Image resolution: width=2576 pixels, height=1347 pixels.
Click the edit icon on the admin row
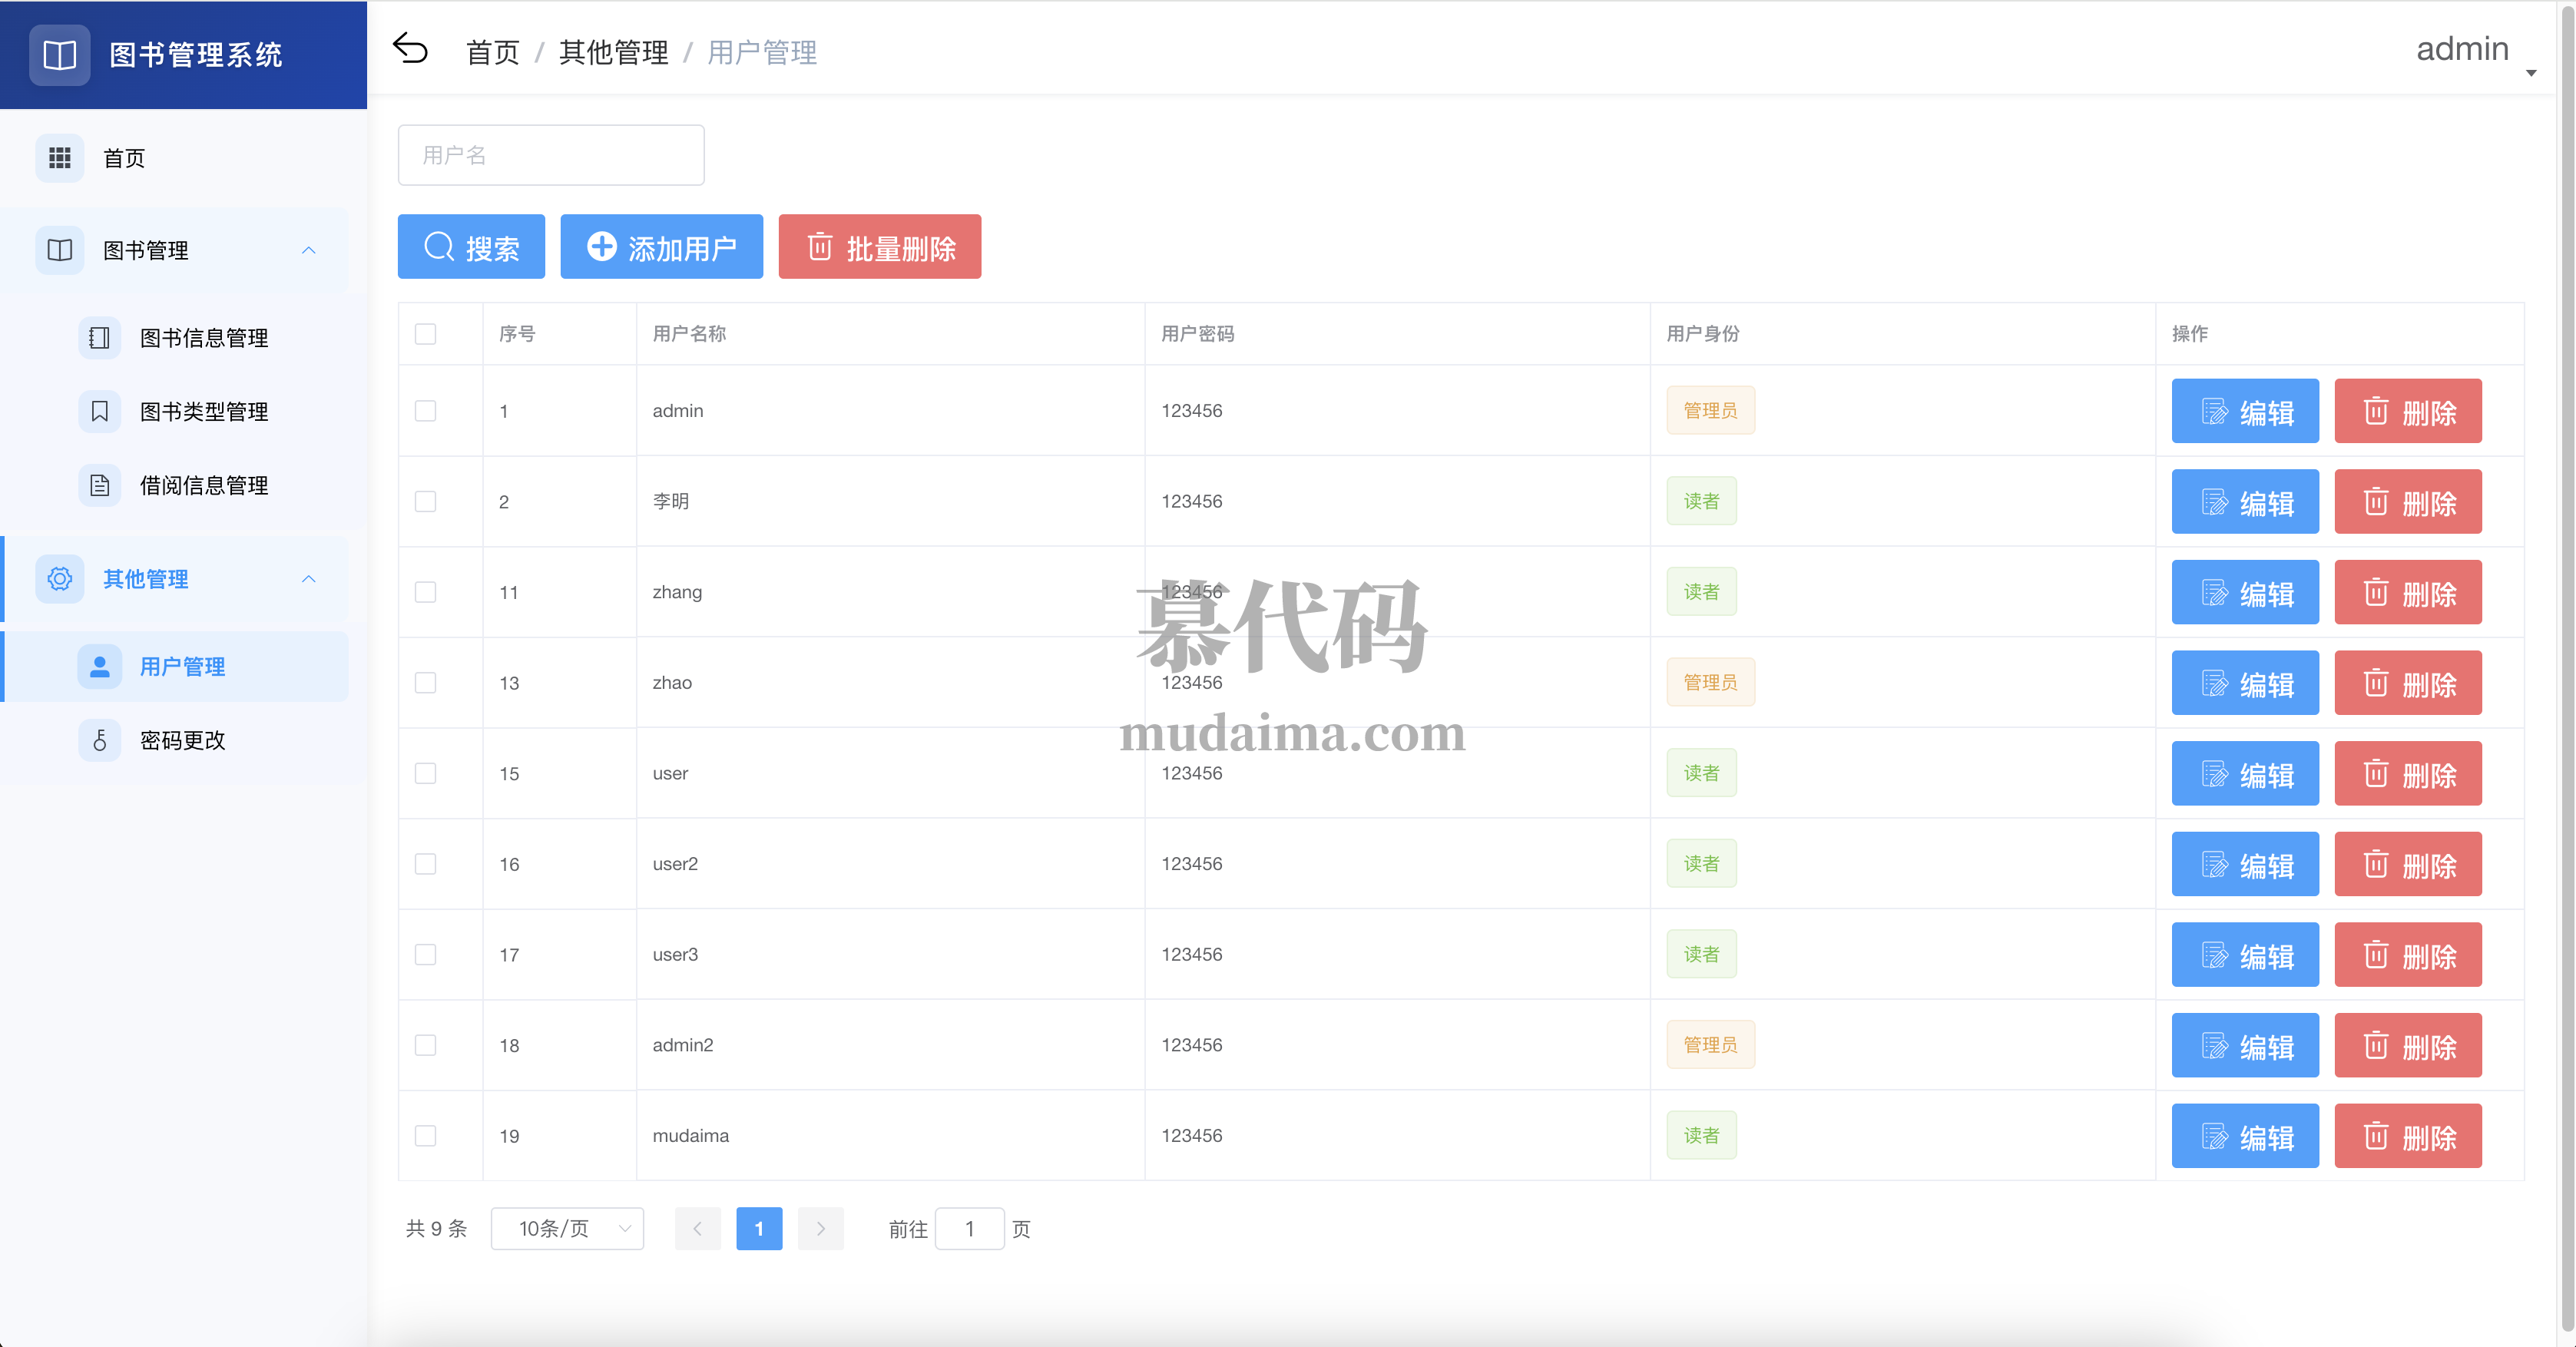[x=2216, y=410]
